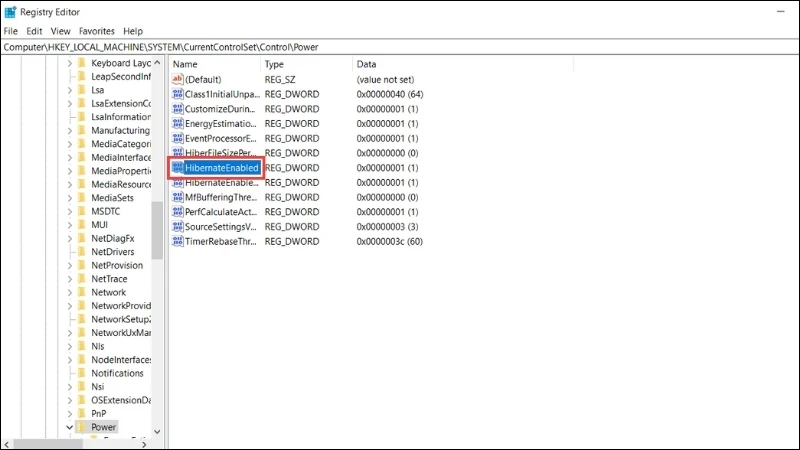Click the MSDTC folder icon

82,211
